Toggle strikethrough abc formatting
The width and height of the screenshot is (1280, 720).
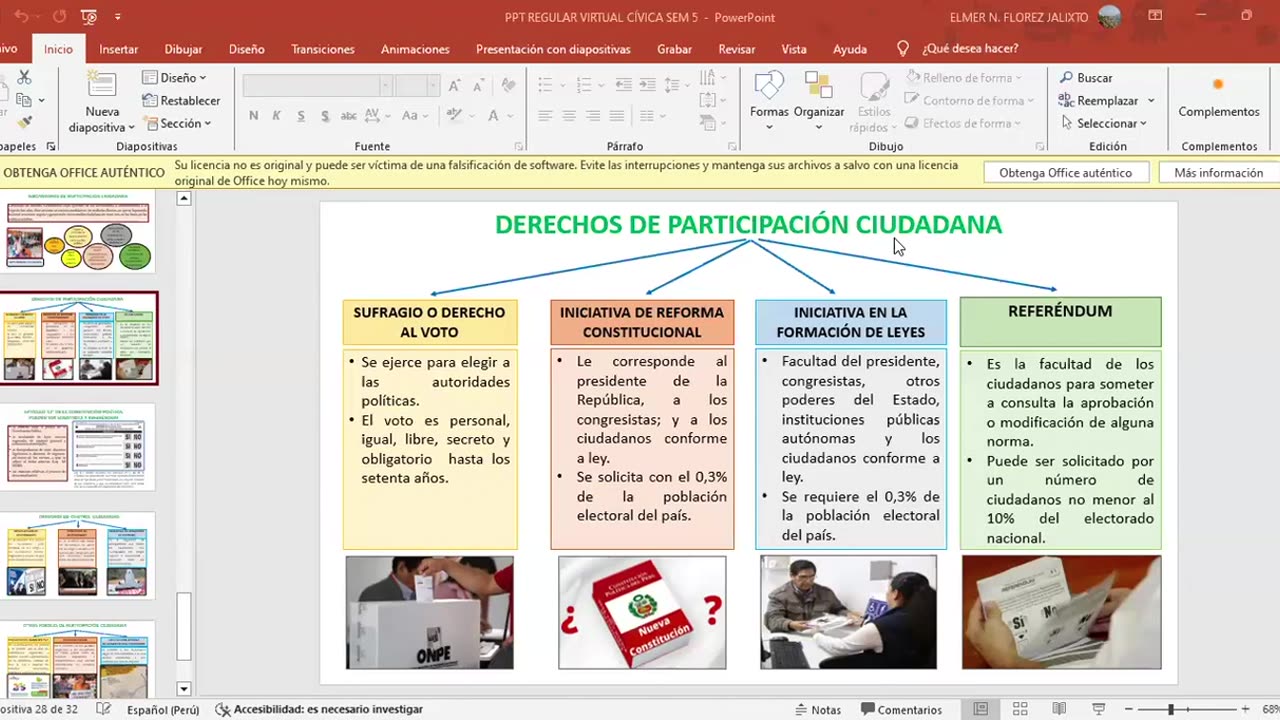[x=350, y=116]
